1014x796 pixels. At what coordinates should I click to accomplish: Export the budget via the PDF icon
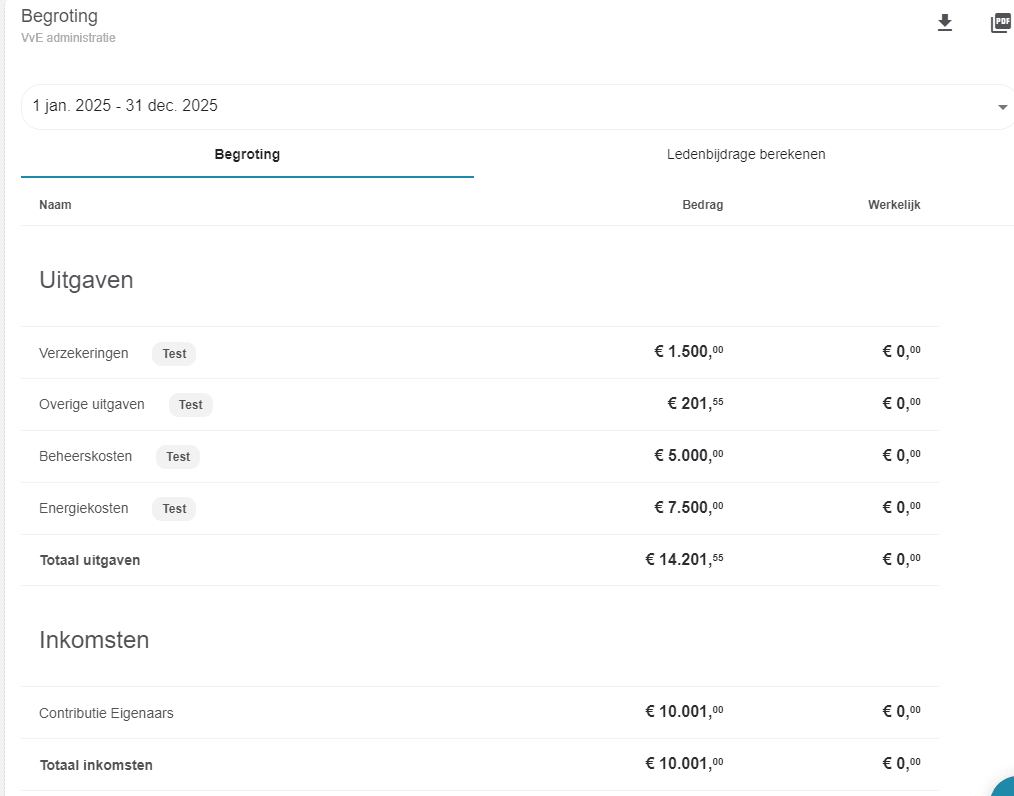pos(1000,23)
